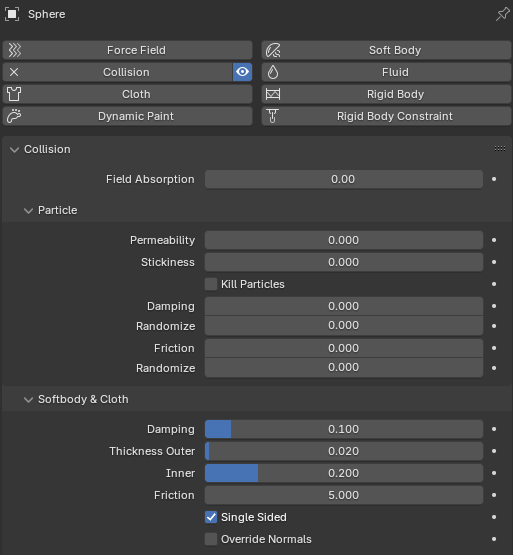
Task: Click the Rigid Body Constraint icon
Action: [273, 116]
